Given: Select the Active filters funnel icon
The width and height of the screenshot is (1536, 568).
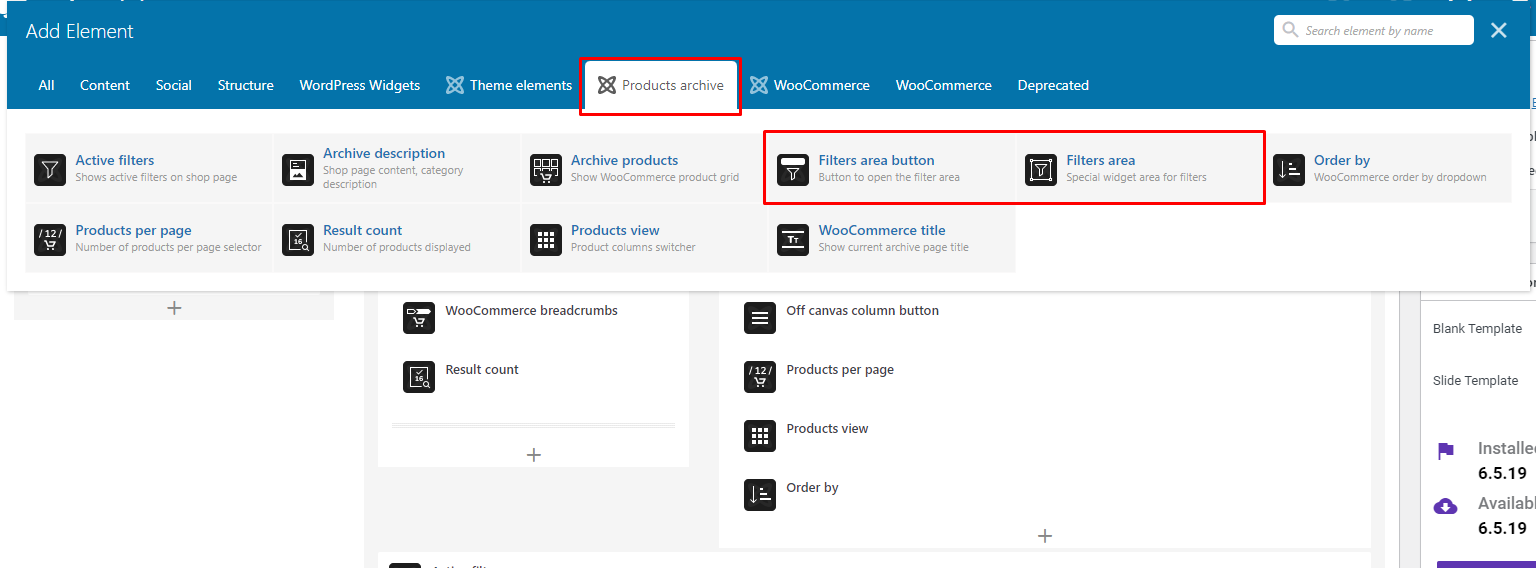Looking at the screenshot, I should (x=50, y=169).
